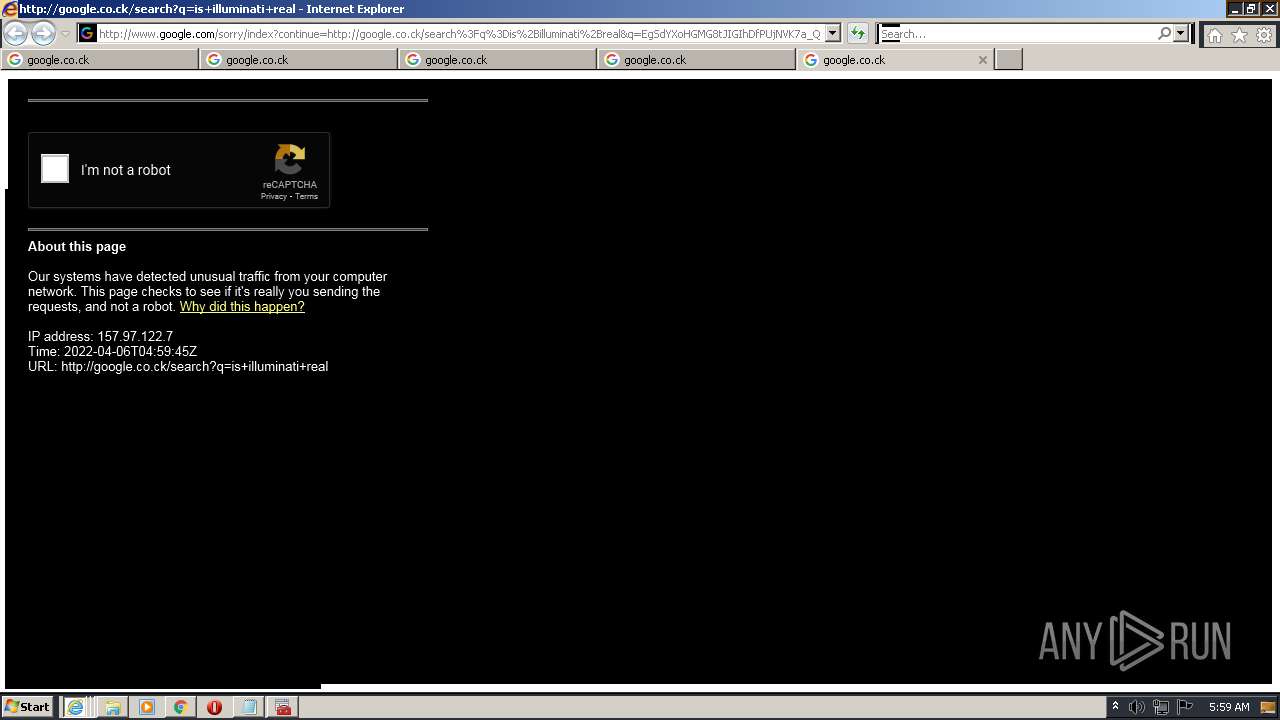Open a new tab with the blank tab button
This screenshot has width=1280, height=720.
(1009, 60)
